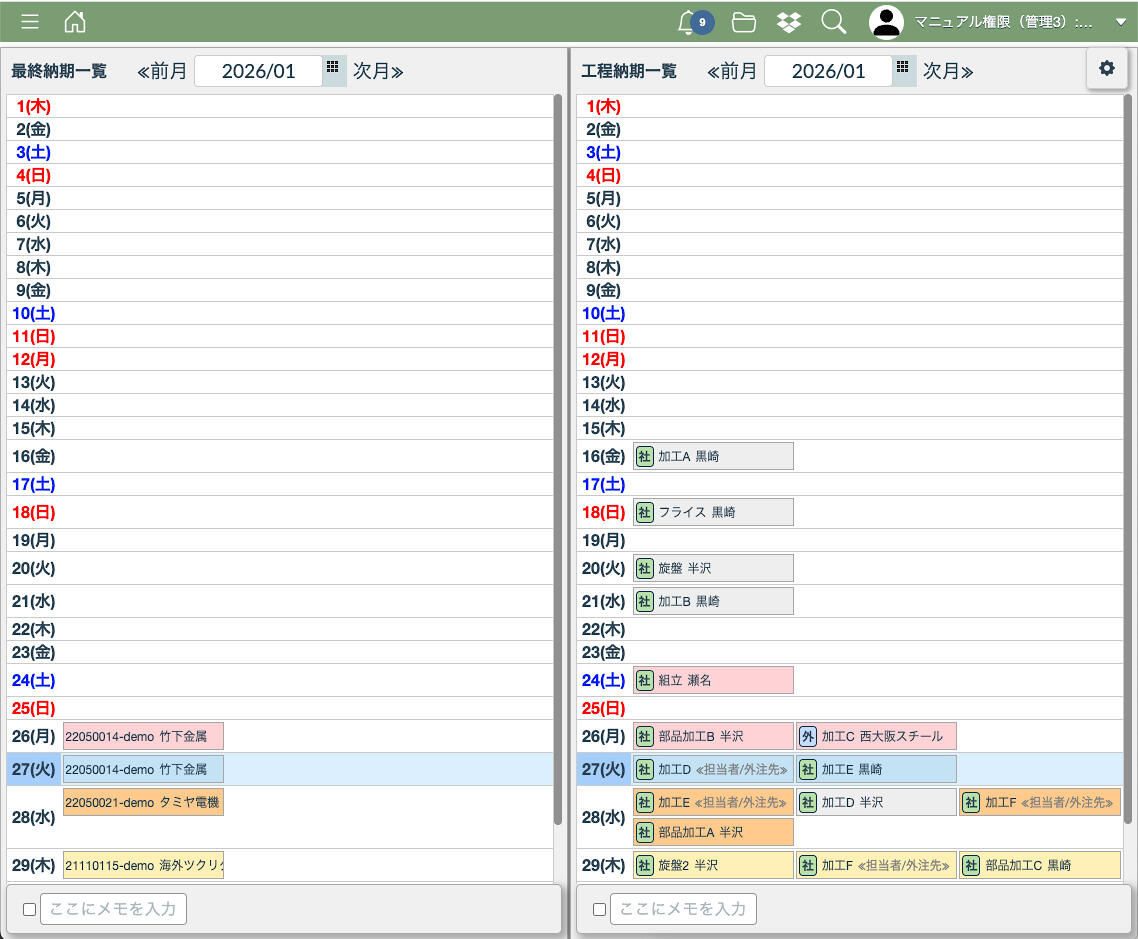
Task: Open the notifications bell
Action: pyautogui.click(x=687, y=22)
